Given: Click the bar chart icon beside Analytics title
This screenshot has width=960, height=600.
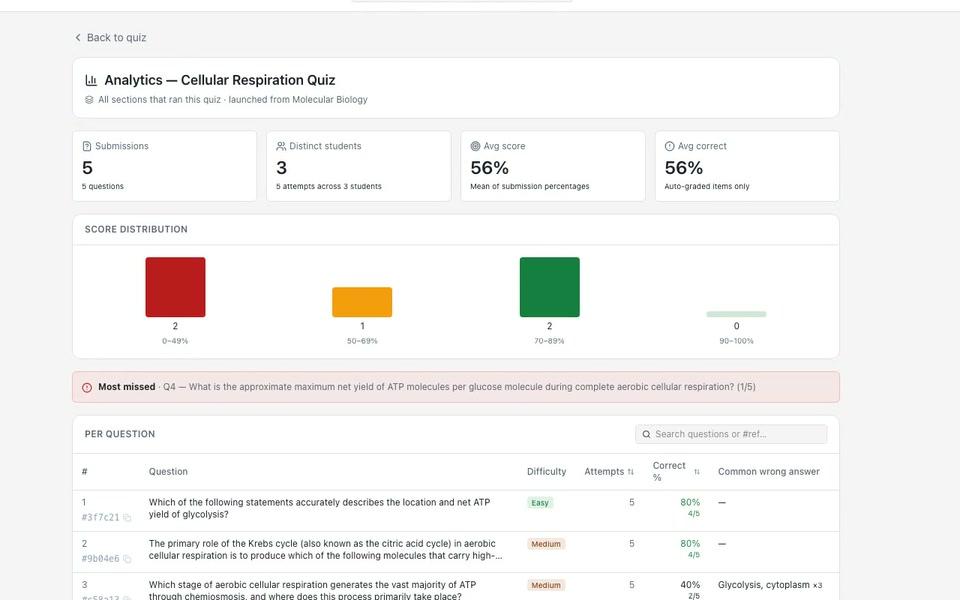Looking at the screenshot, I should point(91,80).
